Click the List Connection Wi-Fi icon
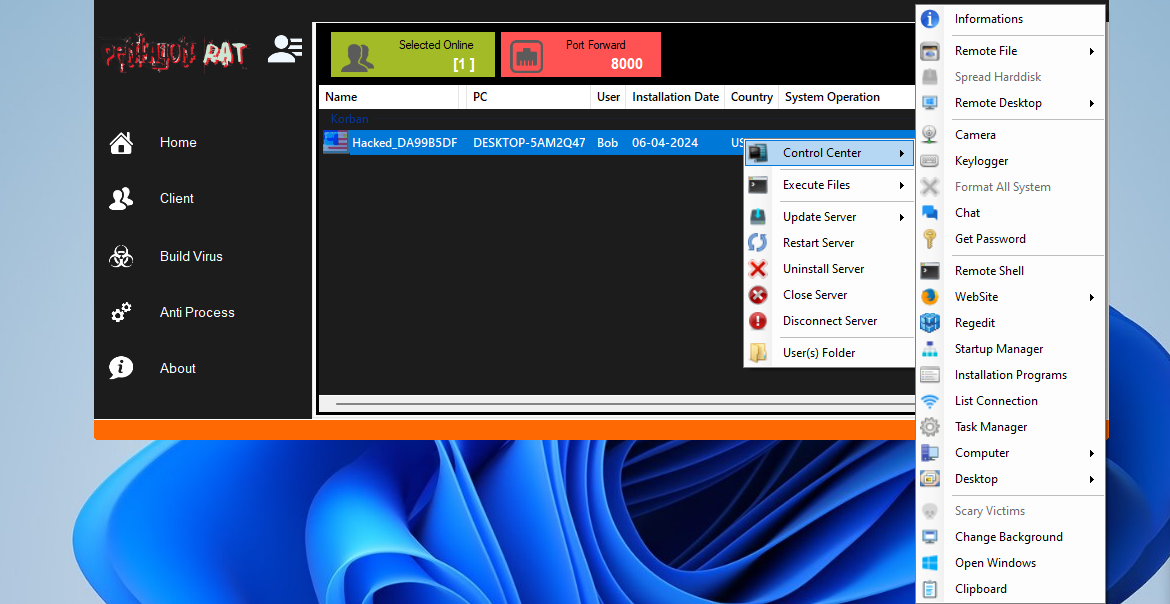This screenshot has height=604, width=1170. tap(930, 401)
